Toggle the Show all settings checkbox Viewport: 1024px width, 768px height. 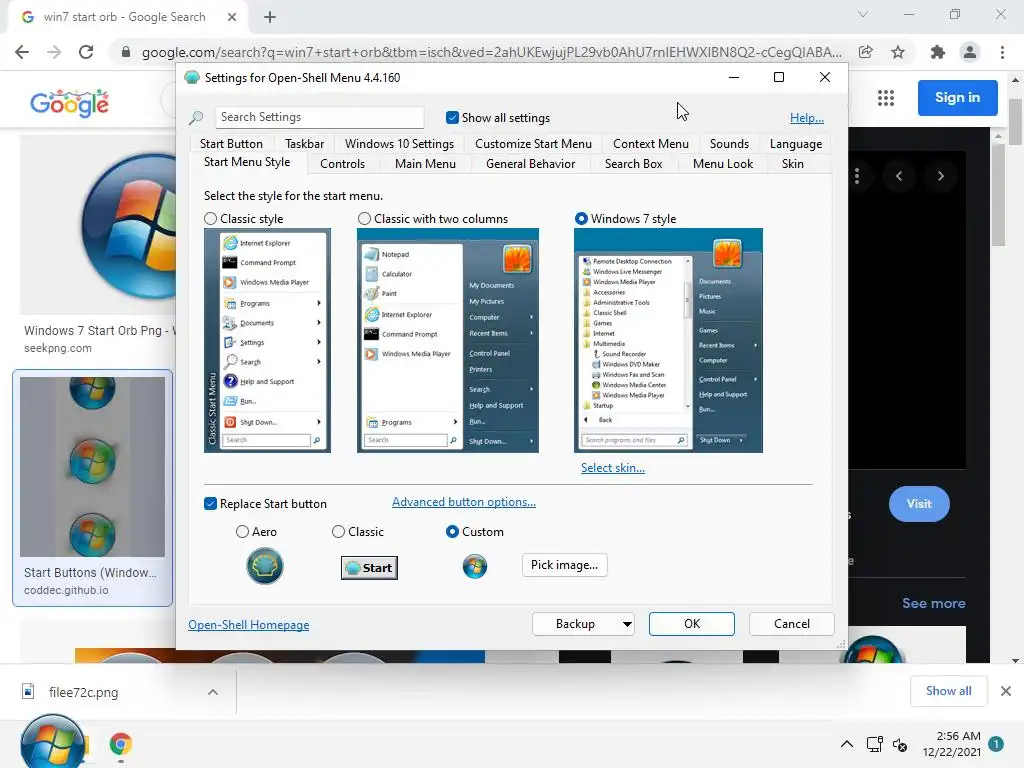tap(452, 118)
